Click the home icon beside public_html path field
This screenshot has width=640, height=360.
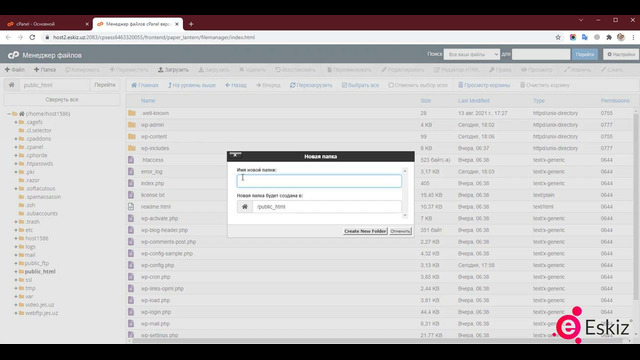point(12,85)
